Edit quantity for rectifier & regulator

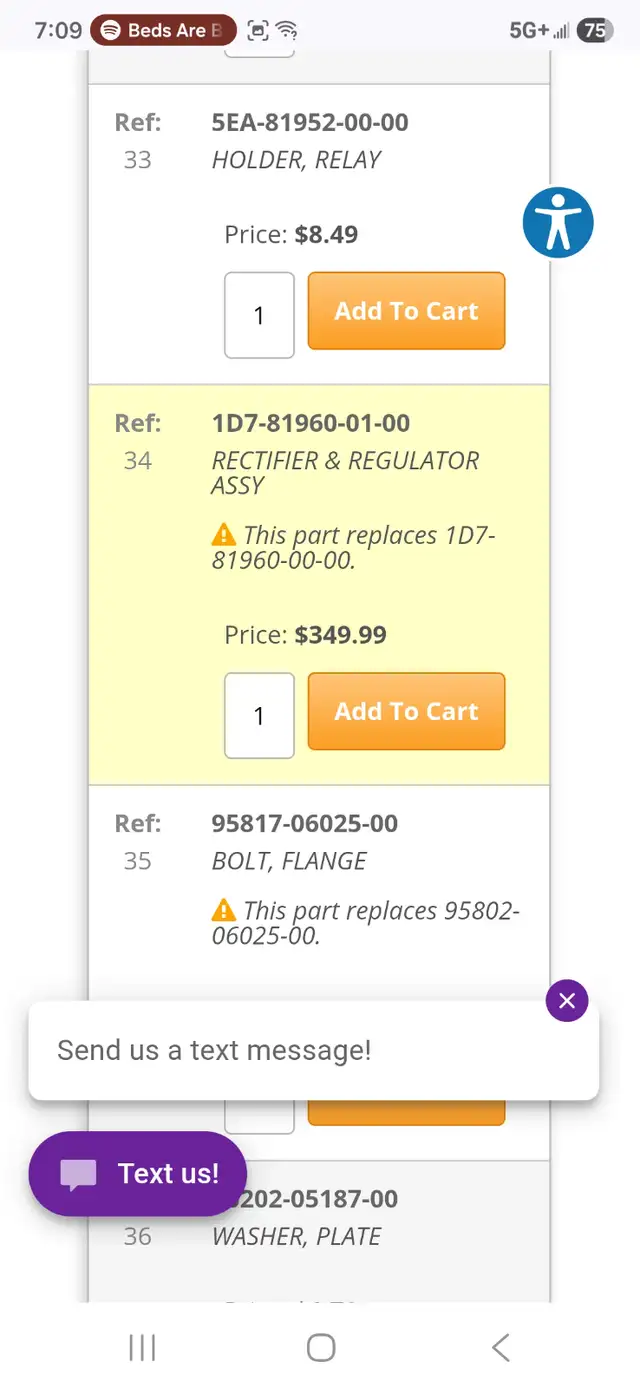[259, 715]
